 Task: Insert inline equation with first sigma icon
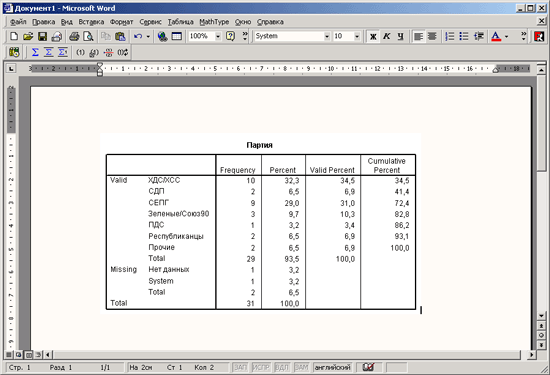35,53
